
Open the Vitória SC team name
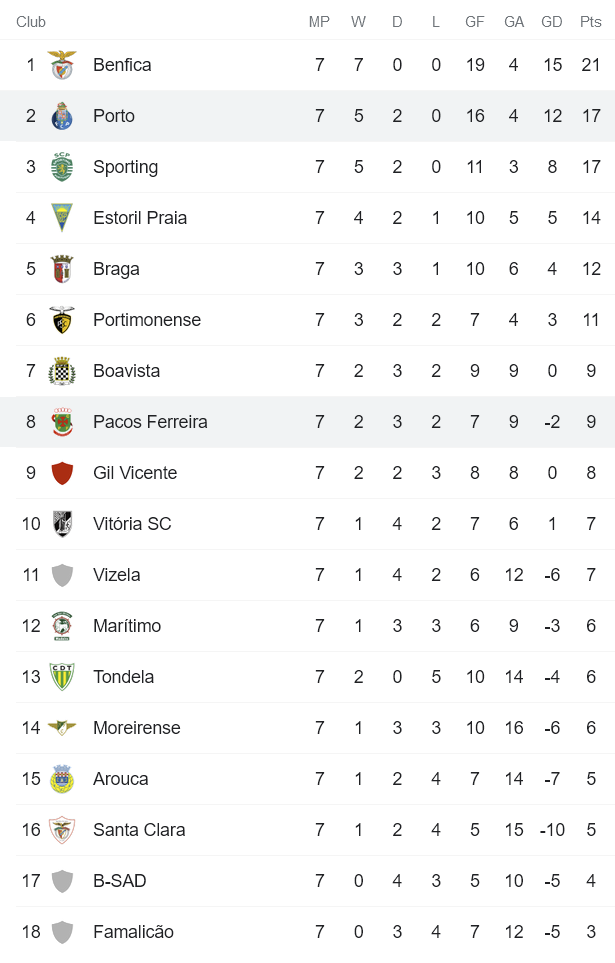coord(131,524)
